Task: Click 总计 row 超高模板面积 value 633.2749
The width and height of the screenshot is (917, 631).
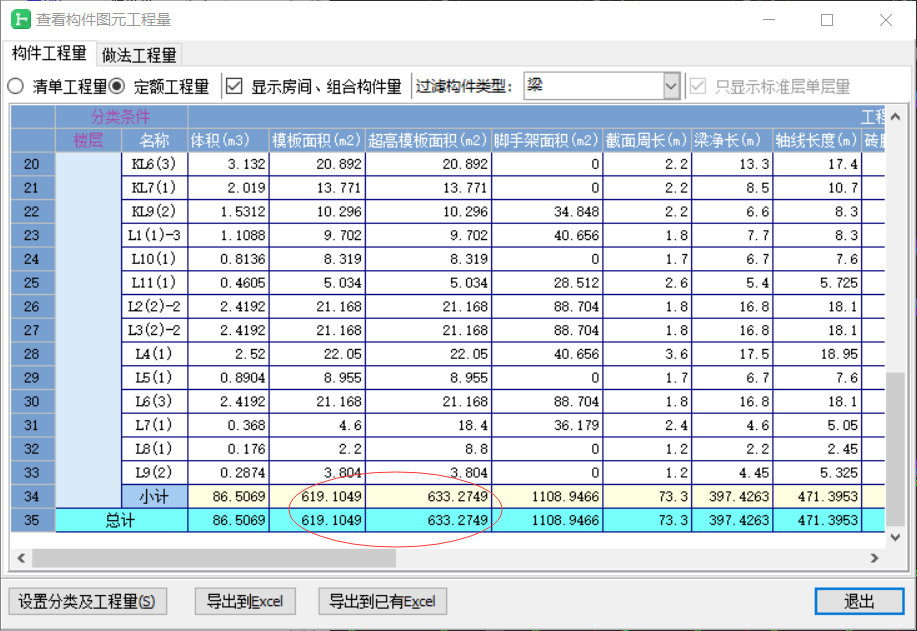Action: coord(429,520)
